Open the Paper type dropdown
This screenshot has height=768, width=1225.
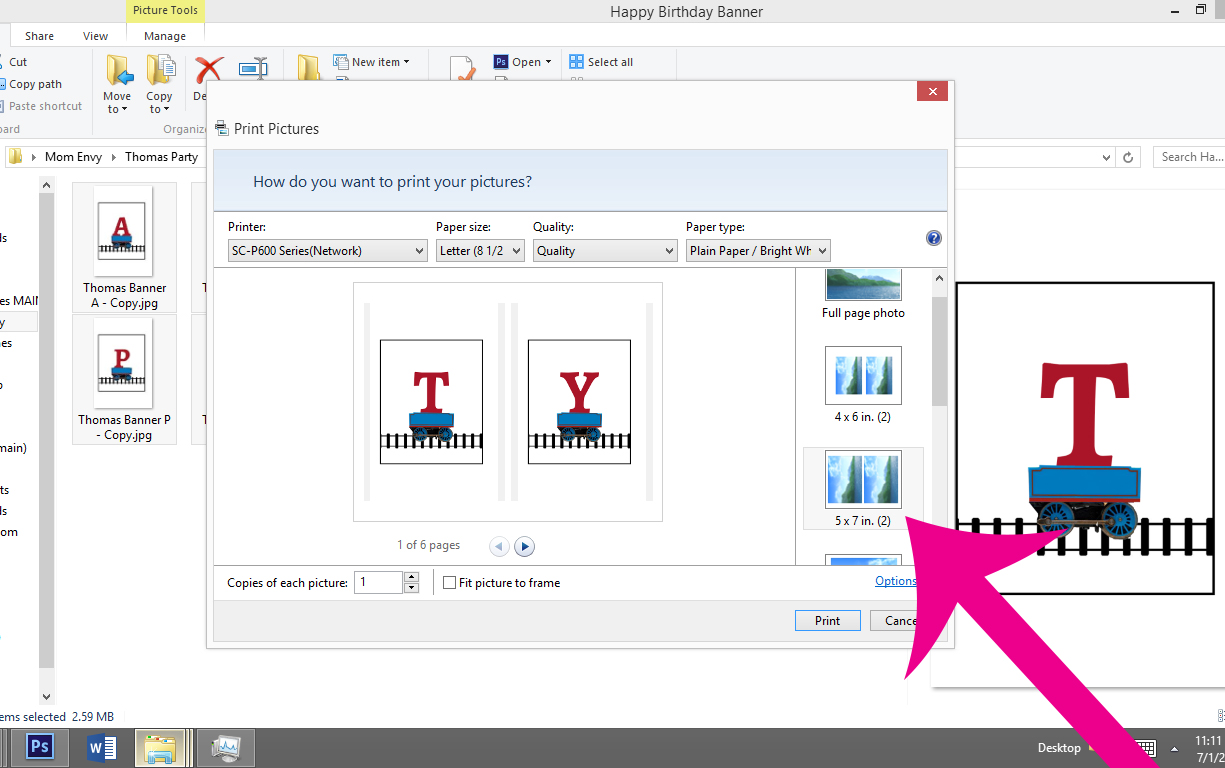tap(758, 251)
